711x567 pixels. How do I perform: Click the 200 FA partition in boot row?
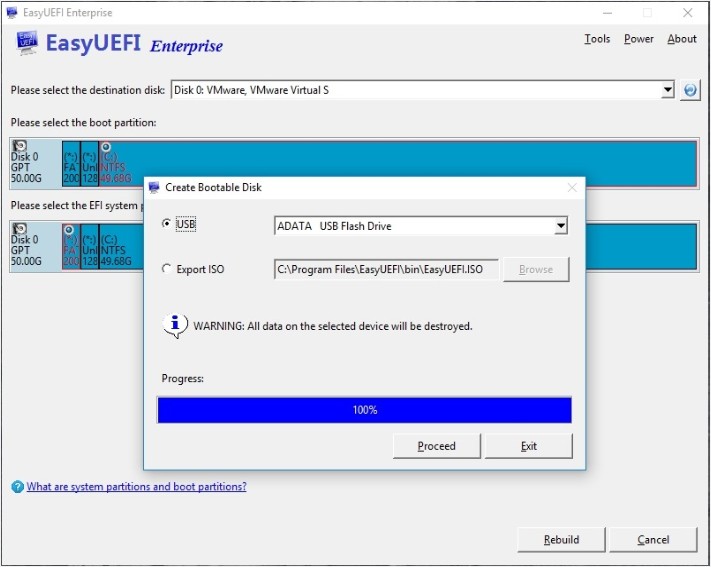(71, 163)
